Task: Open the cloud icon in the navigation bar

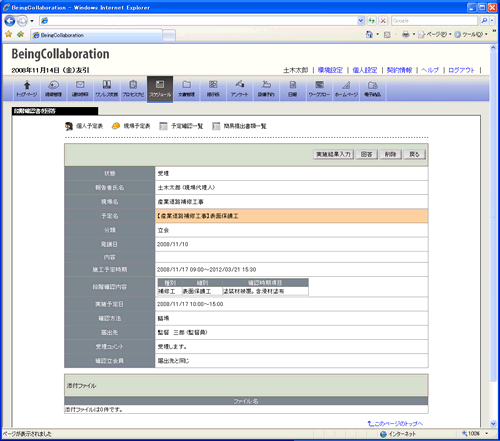Action: (53, 89)
